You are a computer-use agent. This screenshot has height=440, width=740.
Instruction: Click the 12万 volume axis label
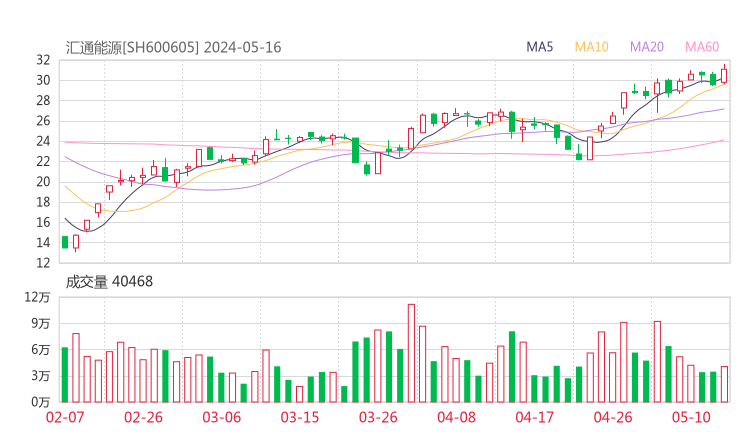coord(37,297)
